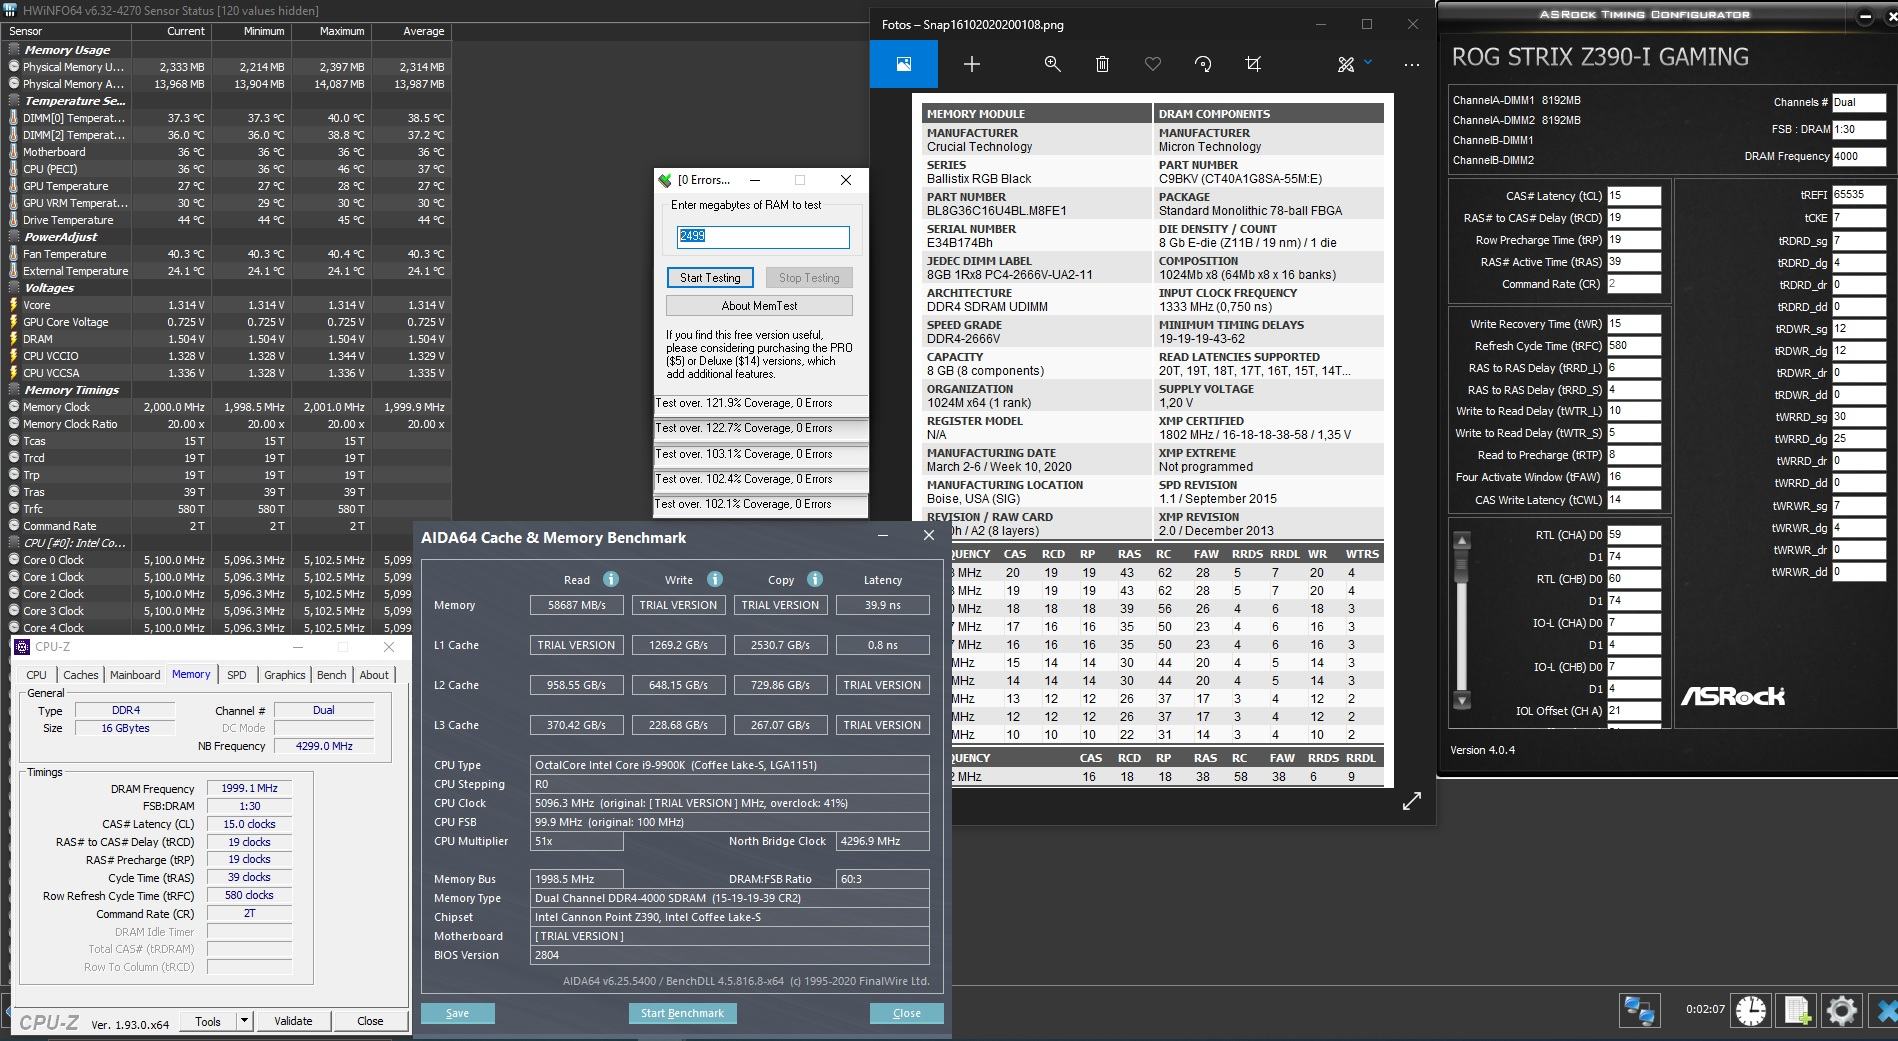1898x1041 pixels.
Task: Click the plus add-to icon in Photos
Action: point(971,64)
